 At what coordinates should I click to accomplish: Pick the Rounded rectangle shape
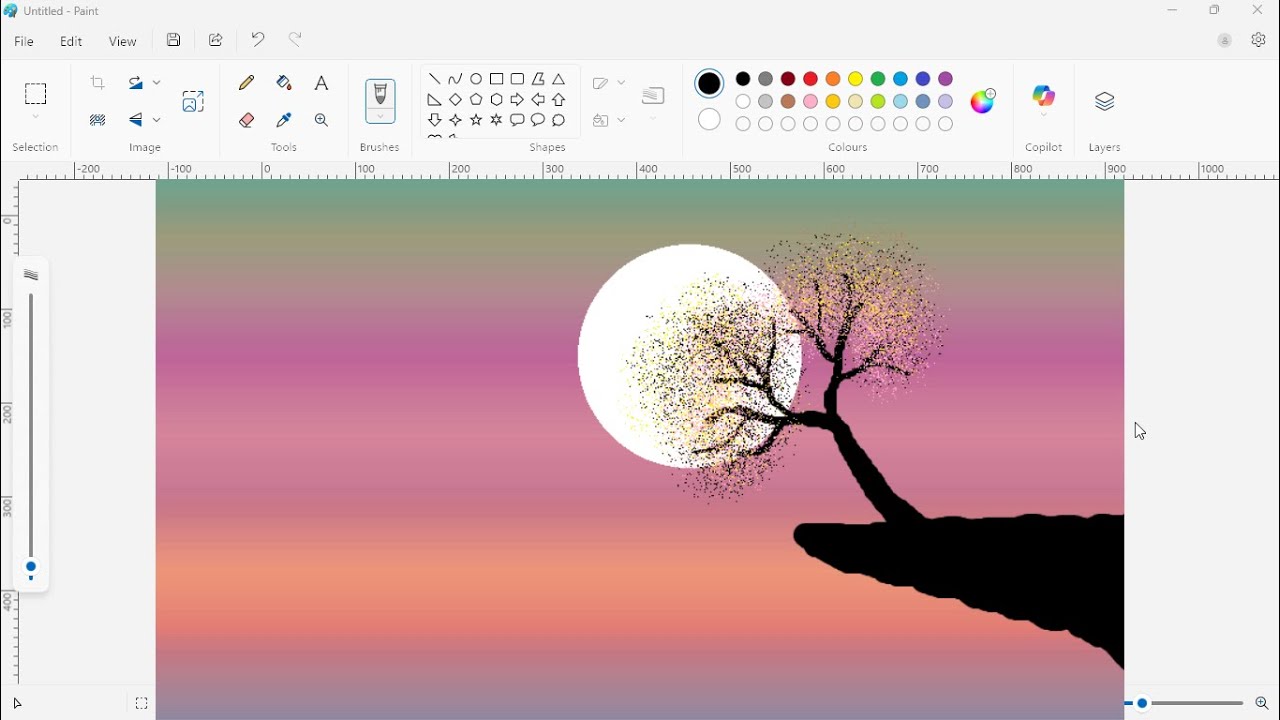(x=518, y=79)
